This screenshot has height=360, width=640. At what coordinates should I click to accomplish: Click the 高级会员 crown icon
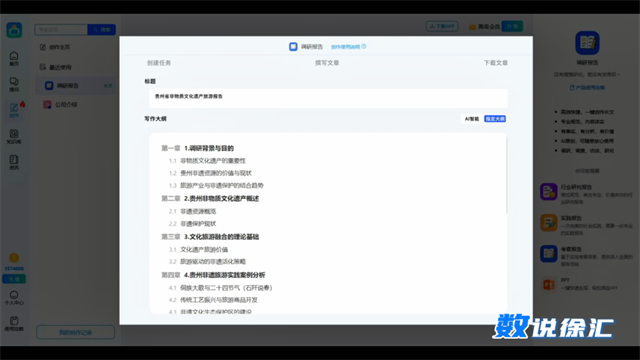click(472, 27)
